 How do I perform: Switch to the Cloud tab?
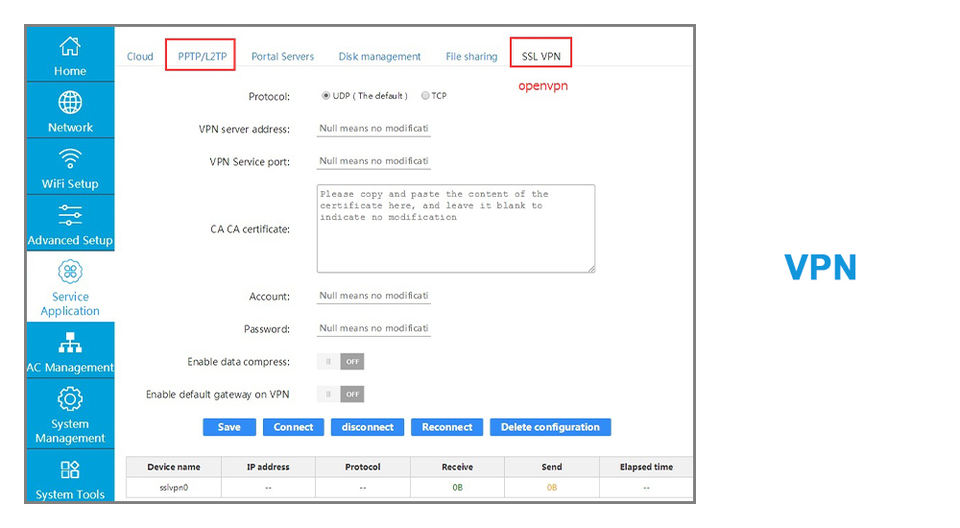(140, 56)
